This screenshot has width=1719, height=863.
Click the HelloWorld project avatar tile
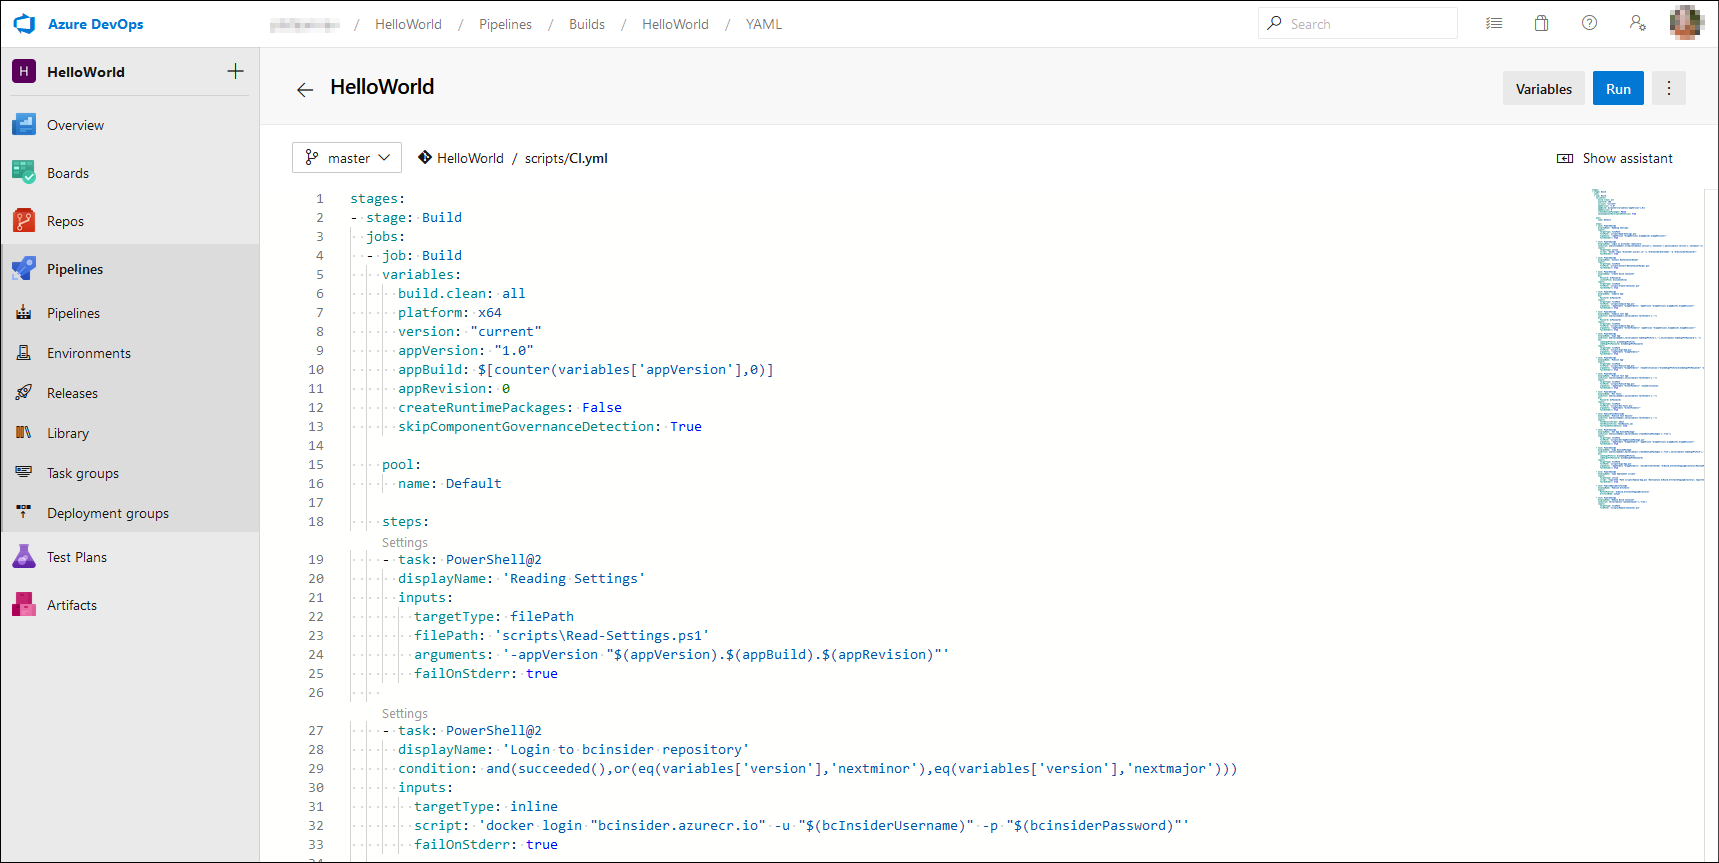[24, 72]
